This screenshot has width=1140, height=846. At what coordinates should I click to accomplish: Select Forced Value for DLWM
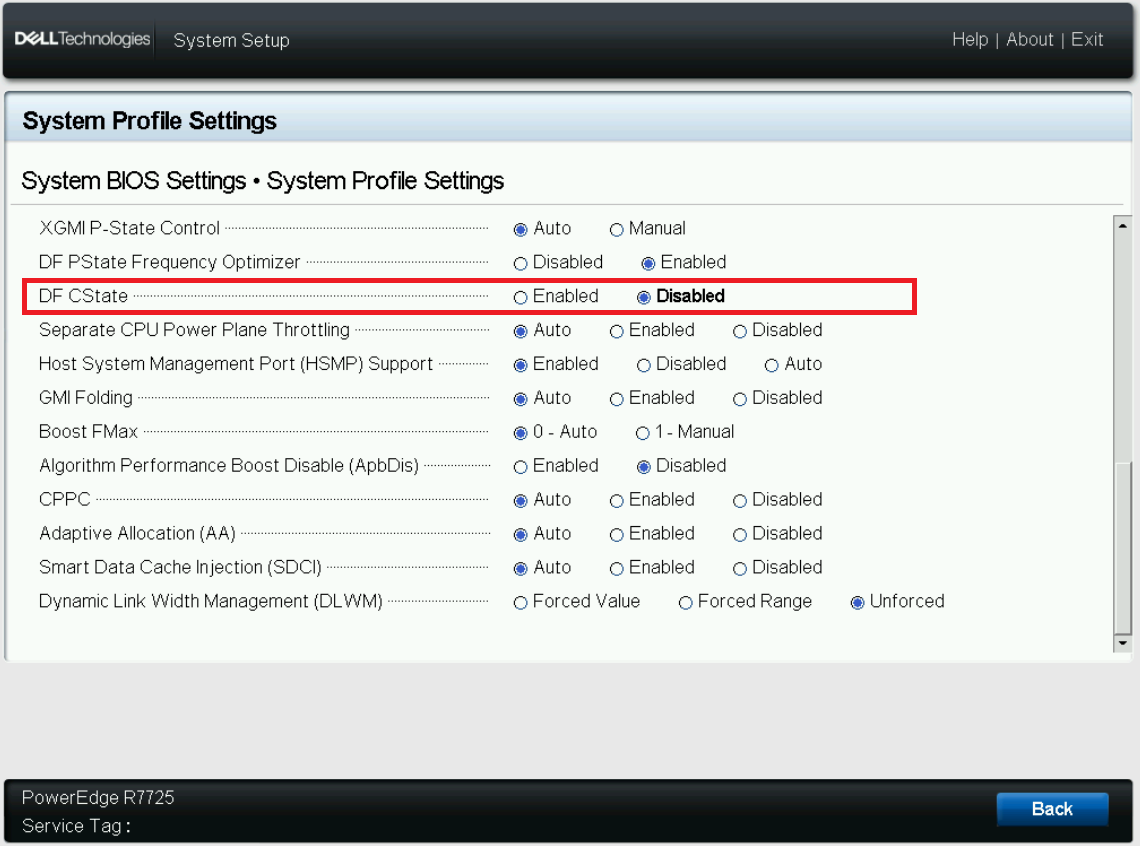tap(521, 602)
